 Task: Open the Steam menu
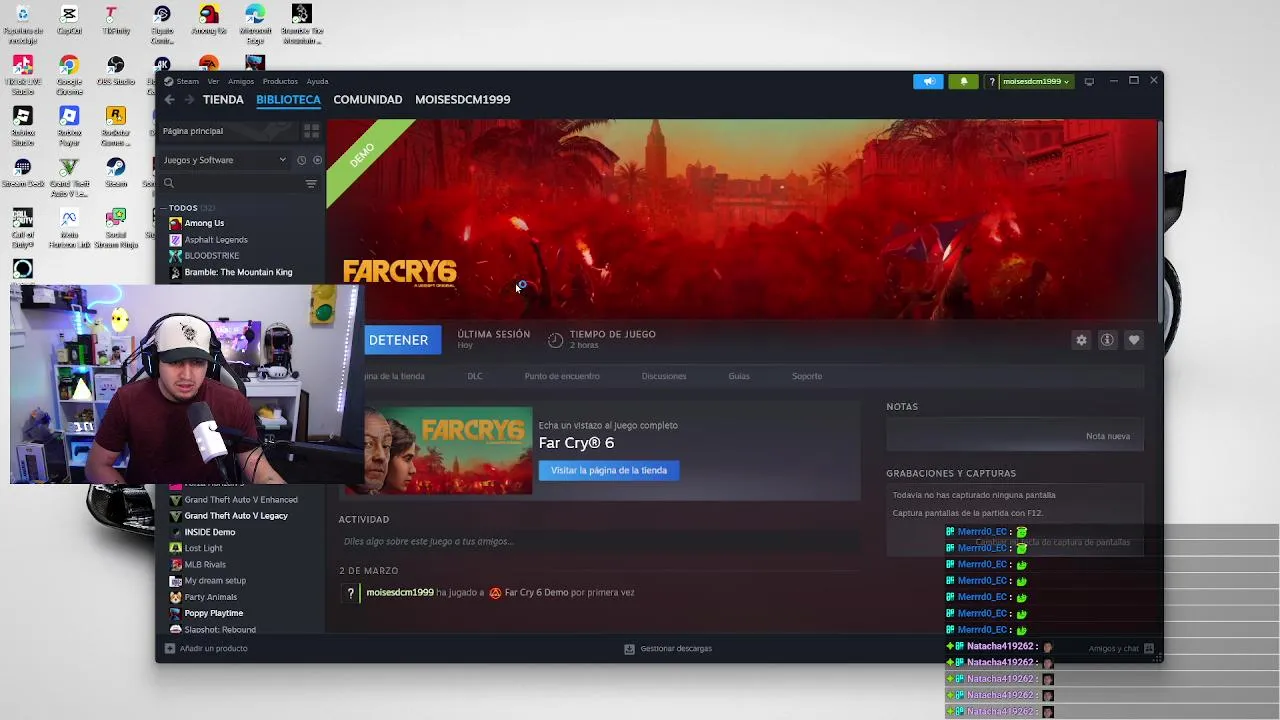coord(187,81)
